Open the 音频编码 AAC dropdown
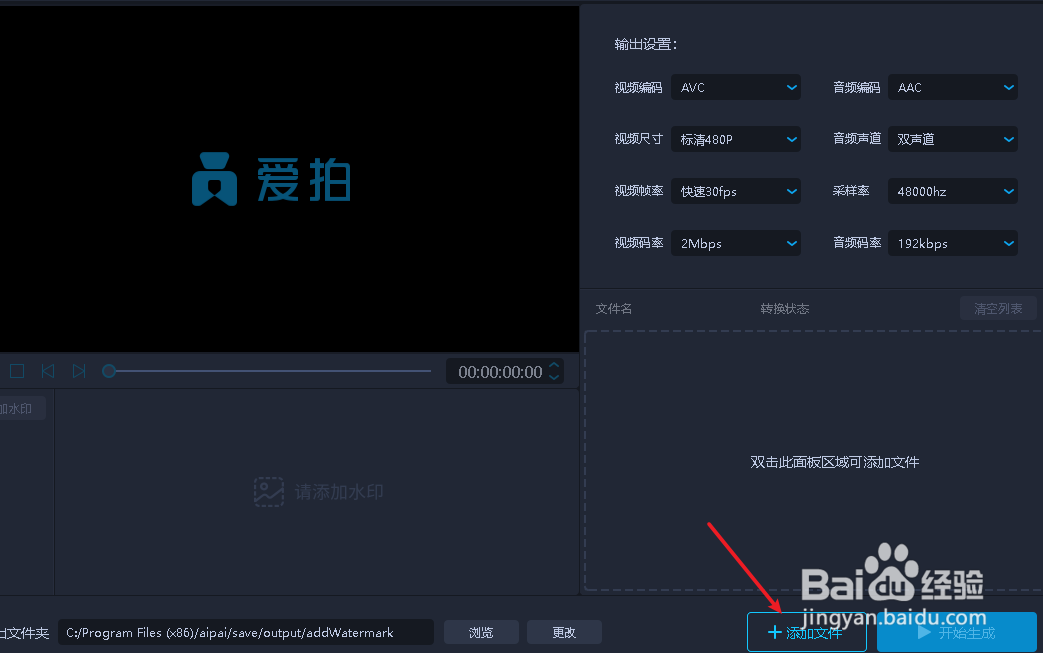The height and width of the screenshot is (653, 1043). (953, 87)
